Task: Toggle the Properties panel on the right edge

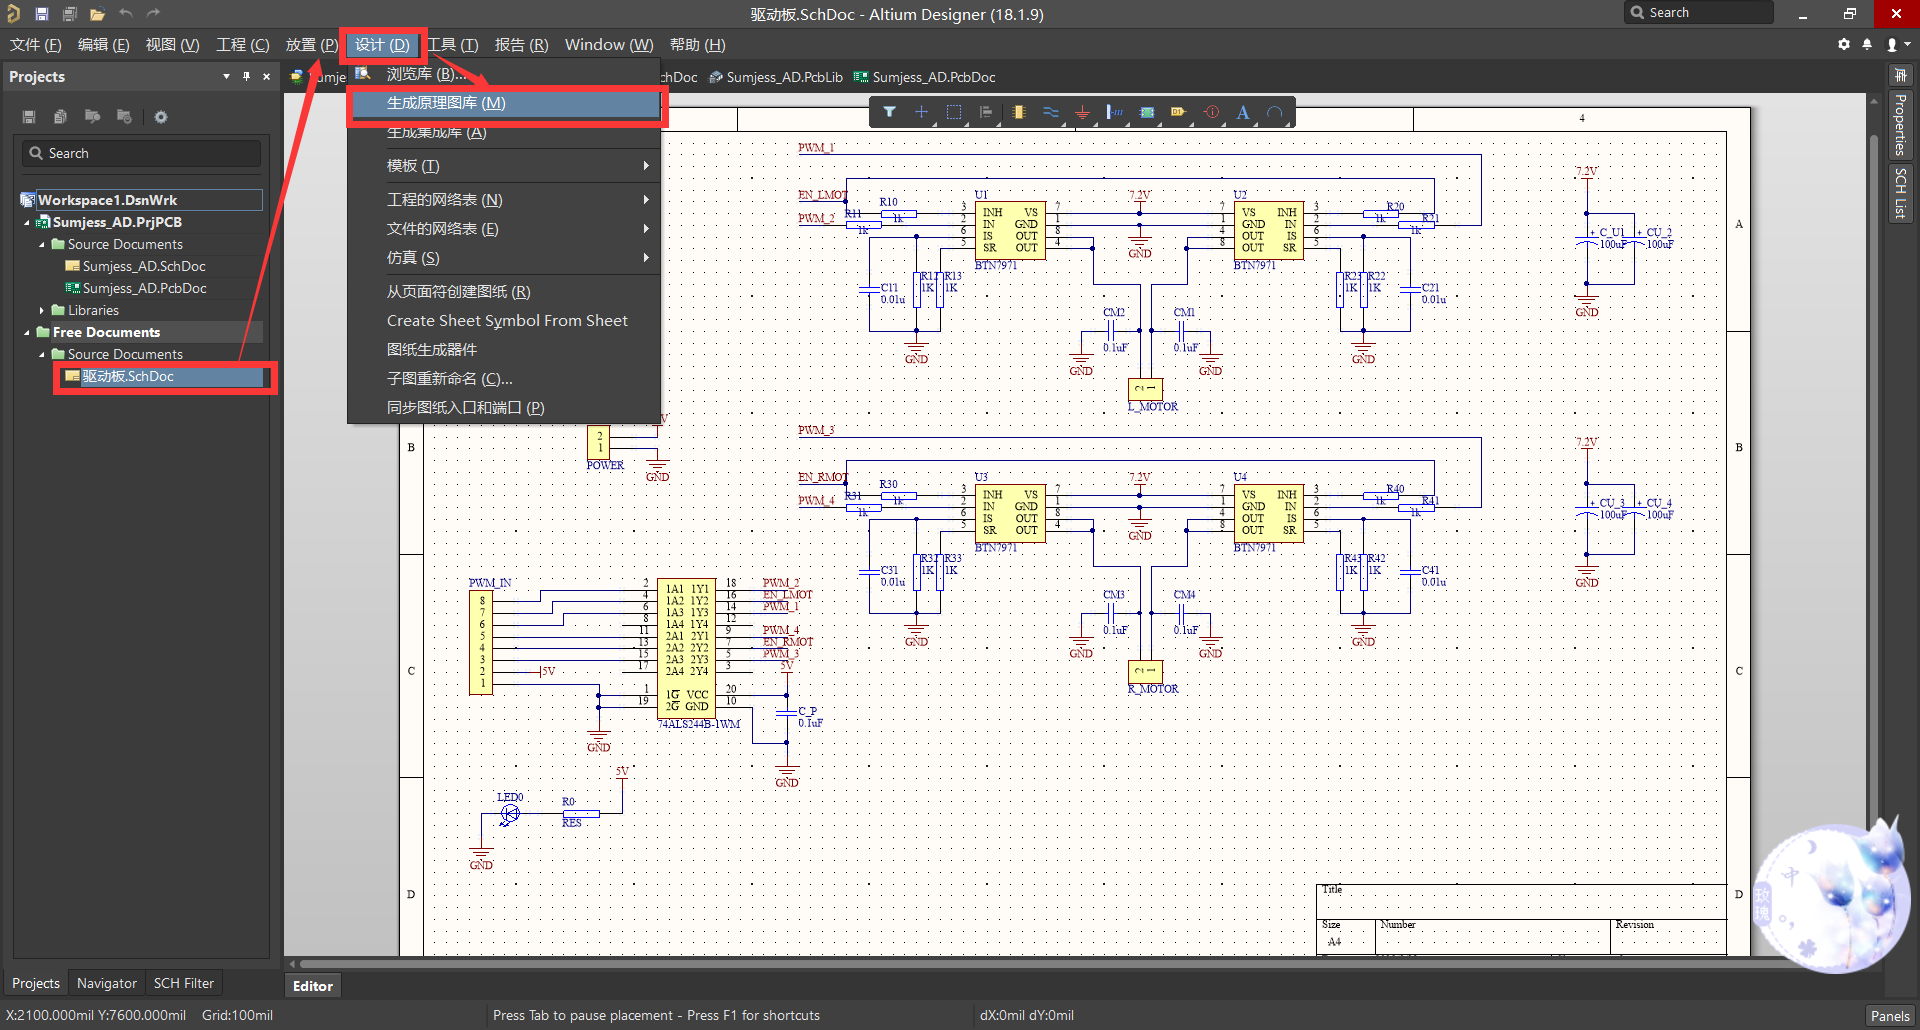Action: pos(1899,124)
